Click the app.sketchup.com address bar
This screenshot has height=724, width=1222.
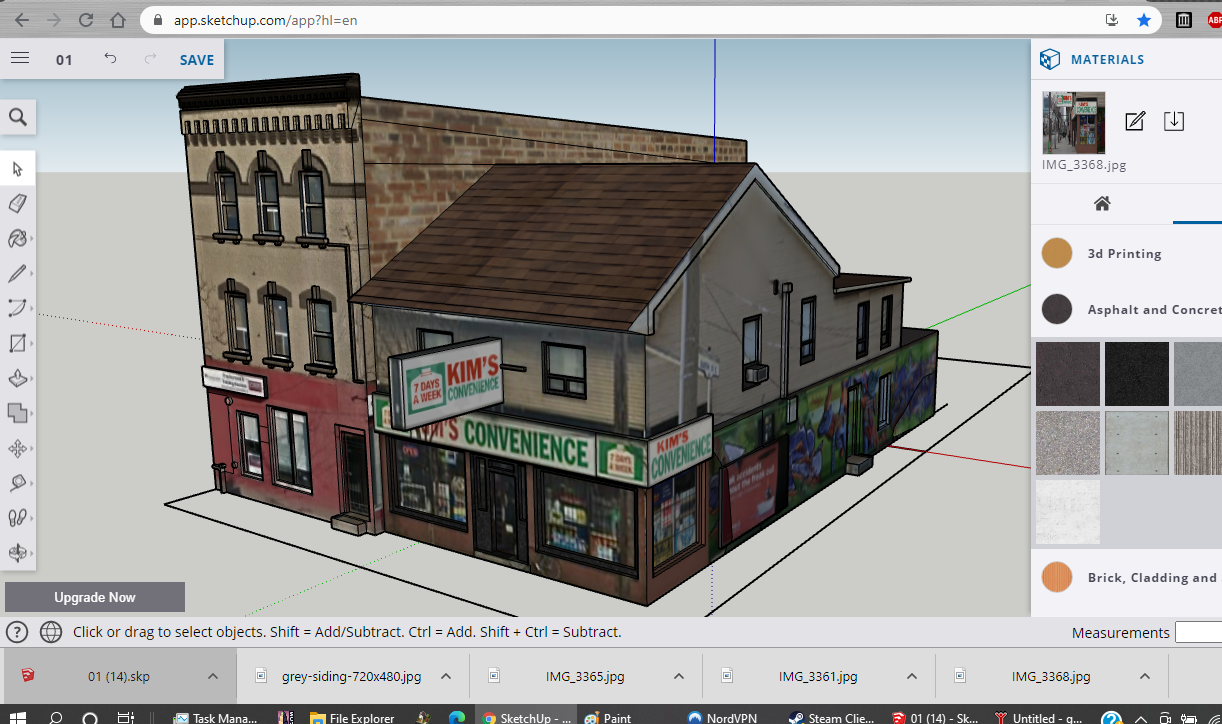[x=650, y=20]
